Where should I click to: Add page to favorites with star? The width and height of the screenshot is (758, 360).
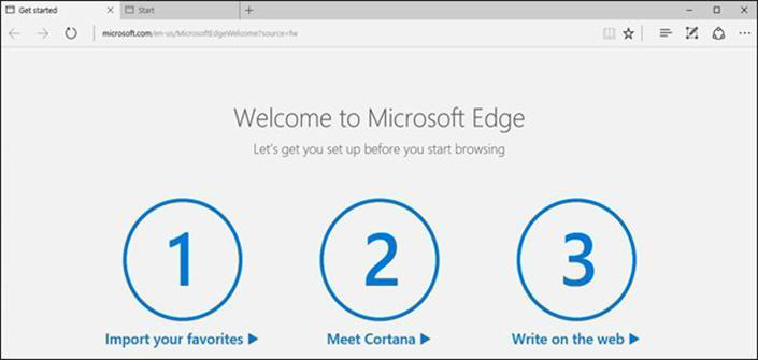pyautogui.click(x=628, y=34)
